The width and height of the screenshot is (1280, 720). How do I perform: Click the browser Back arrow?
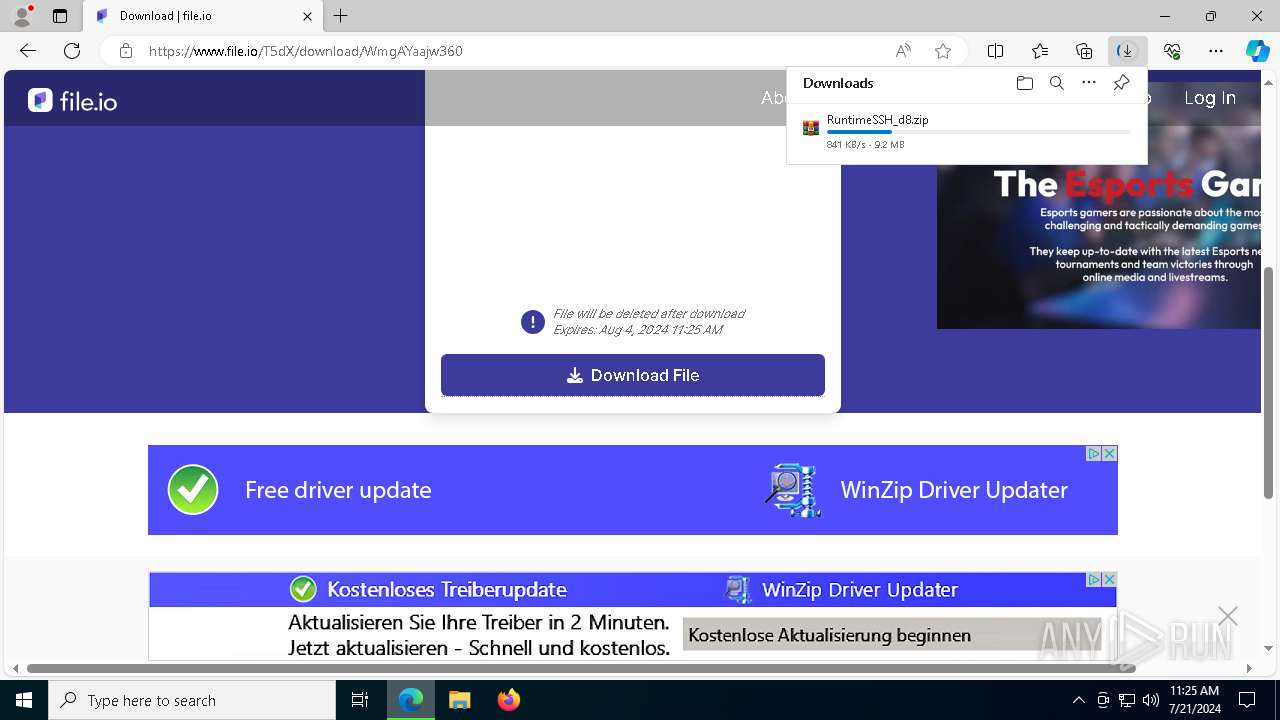coord(28,51)
